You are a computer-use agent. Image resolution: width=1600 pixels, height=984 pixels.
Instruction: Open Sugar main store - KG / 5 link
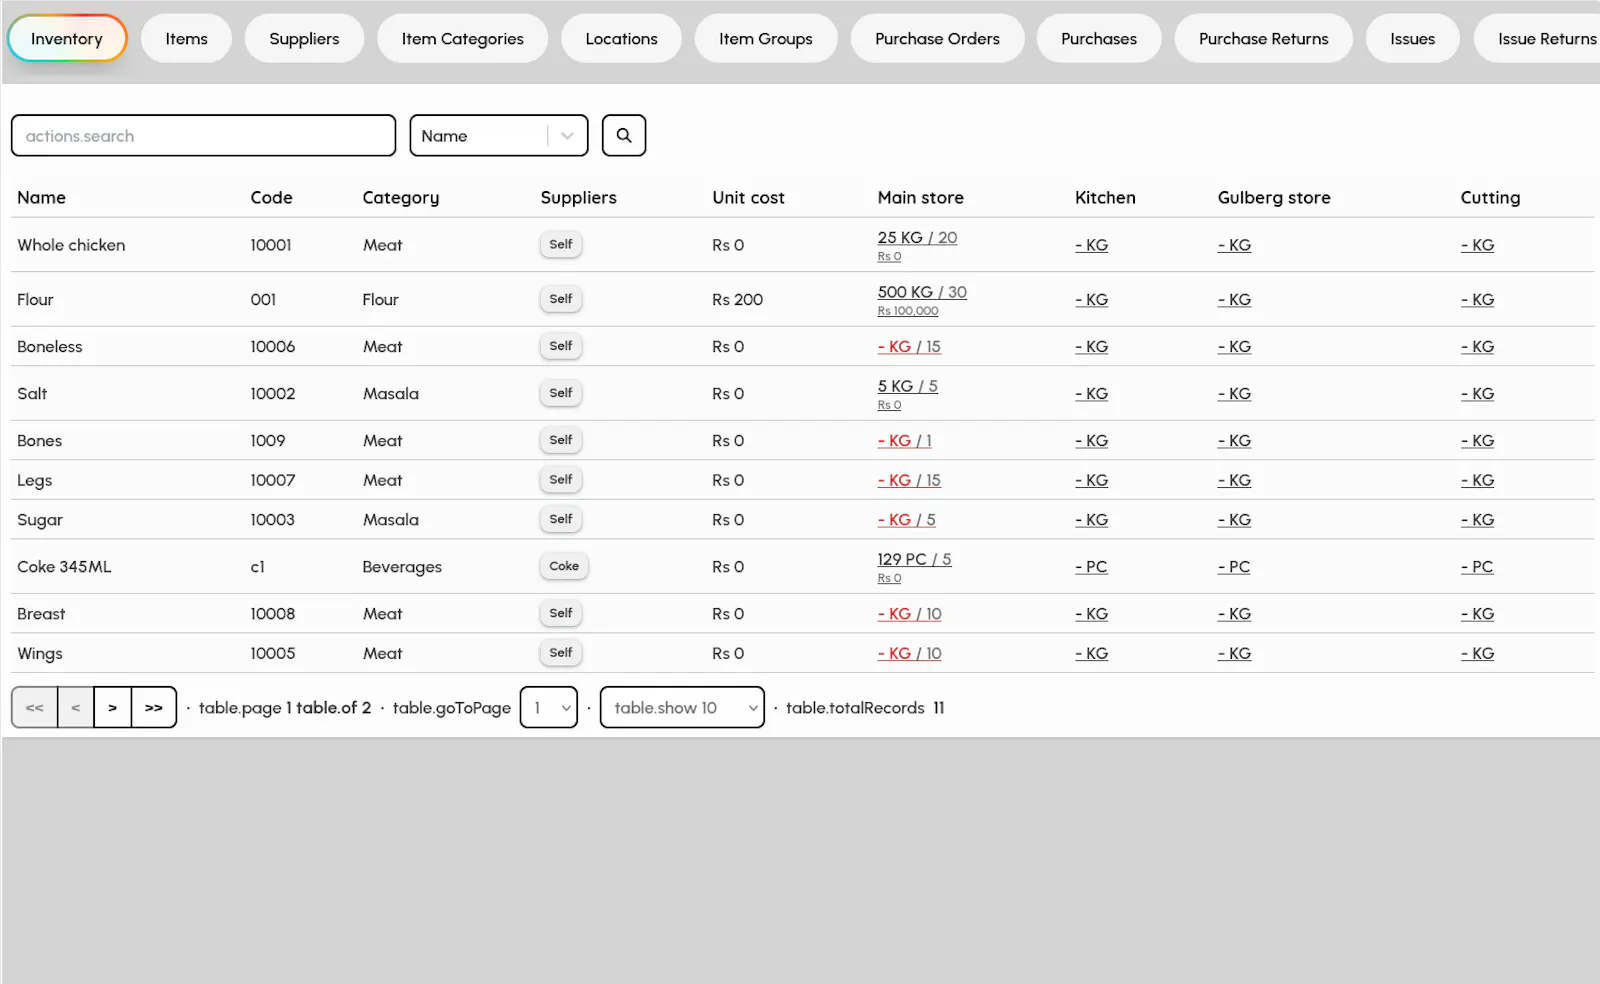pyautogui.click(x=906, y=520)
